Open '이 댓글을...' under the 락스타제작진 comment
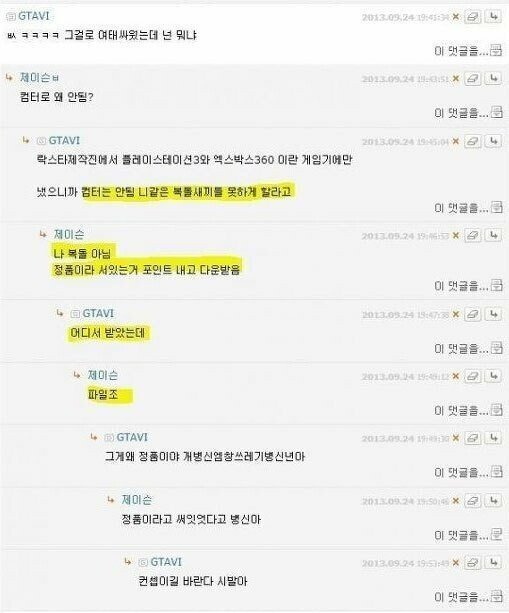This screenshot has width=509, height=613. point(462,208)
